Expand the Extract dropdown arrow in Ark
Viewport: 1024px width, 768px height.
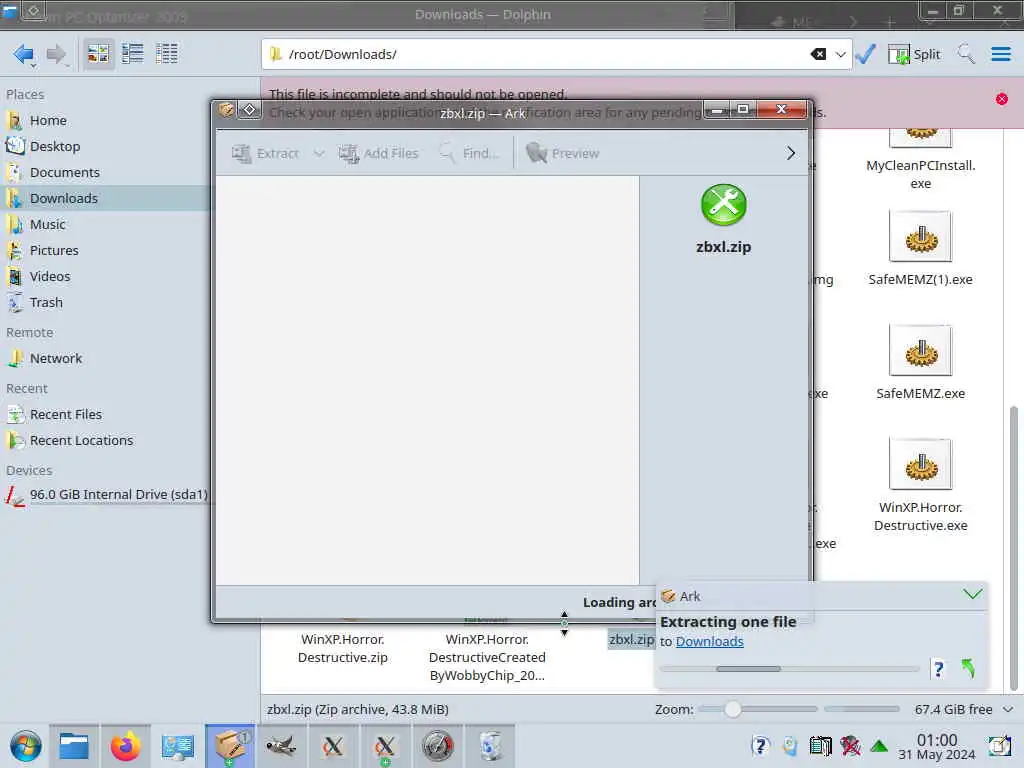coord(319,153)
